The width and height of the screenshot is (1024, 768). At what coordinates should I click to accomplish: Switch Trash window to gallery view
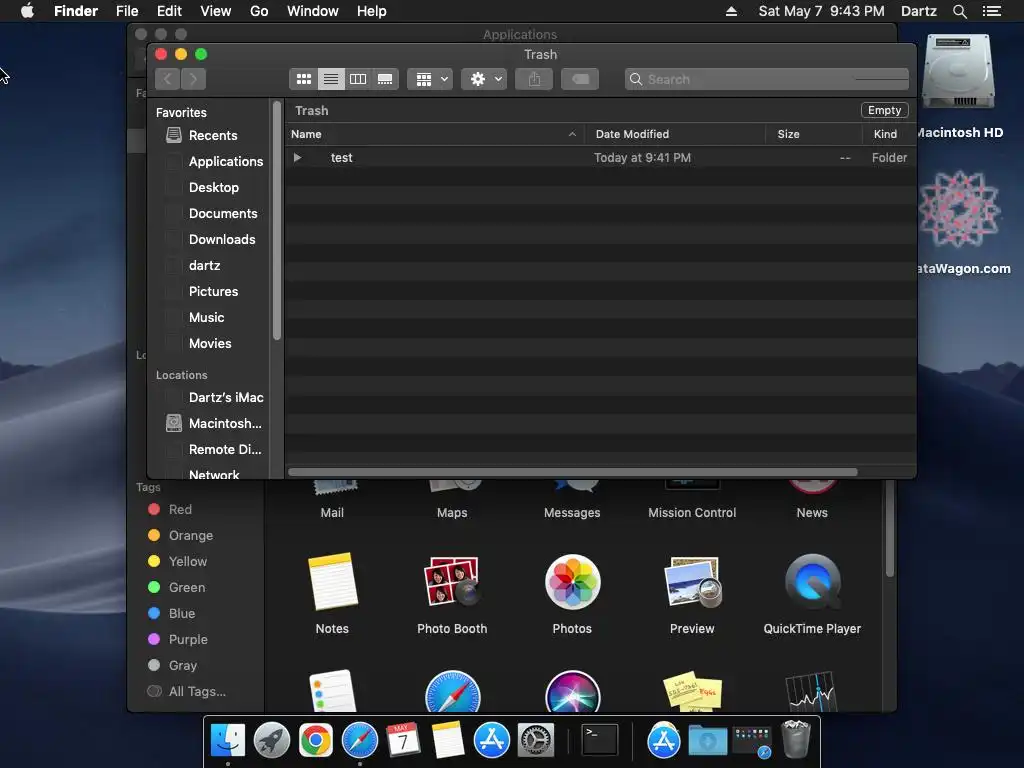[x=385, y=79]
